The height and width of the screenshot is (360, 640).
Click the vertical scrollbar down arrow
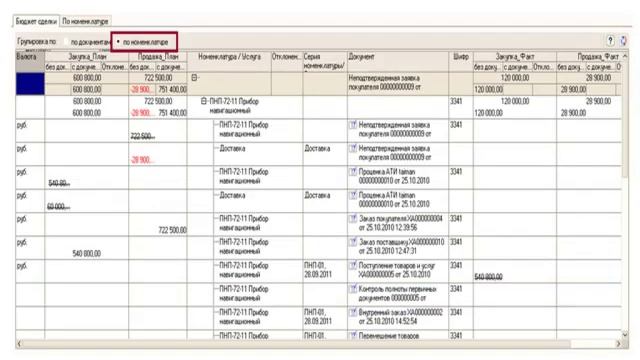coord(625,335)
